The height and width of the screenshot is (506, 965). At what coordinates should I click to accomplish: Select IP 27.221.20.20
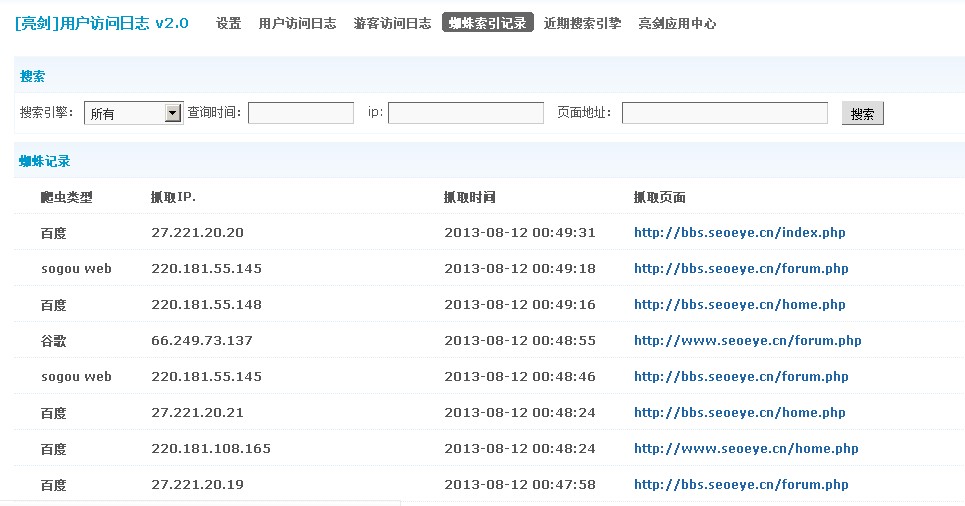[198, 233]
